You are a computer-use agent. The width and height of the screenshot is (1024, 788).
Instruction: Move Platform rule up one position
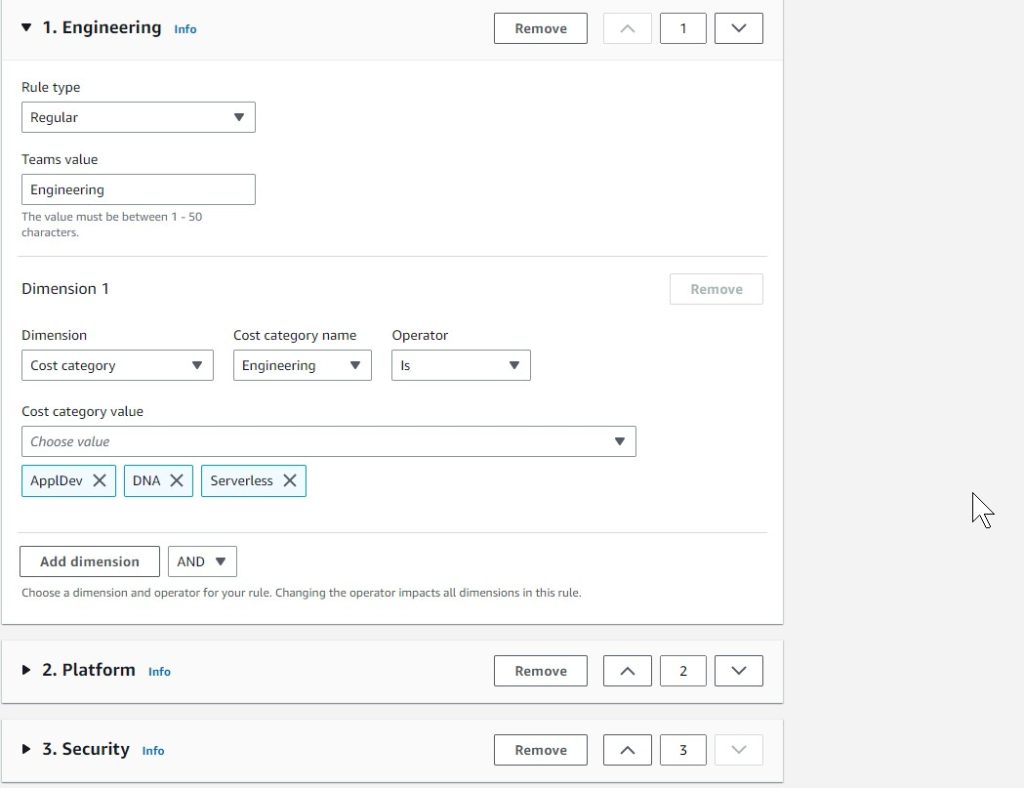point(627,671)
